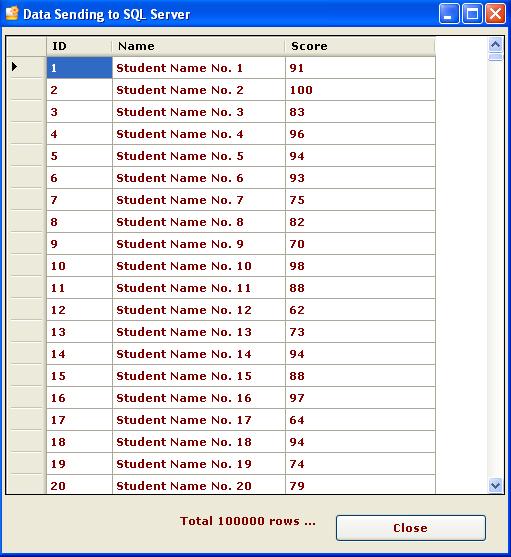The height and width of the screenshot is (557, 511).
Task: Click score 91 for student 1
Action: pos(360,68)
